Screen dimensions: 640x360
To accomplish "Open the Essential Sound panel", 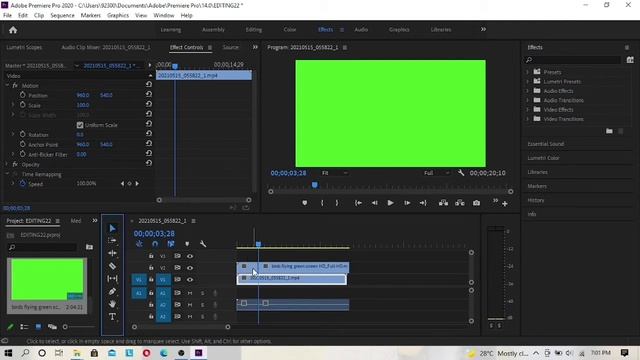I will click(x=545, y=144).
